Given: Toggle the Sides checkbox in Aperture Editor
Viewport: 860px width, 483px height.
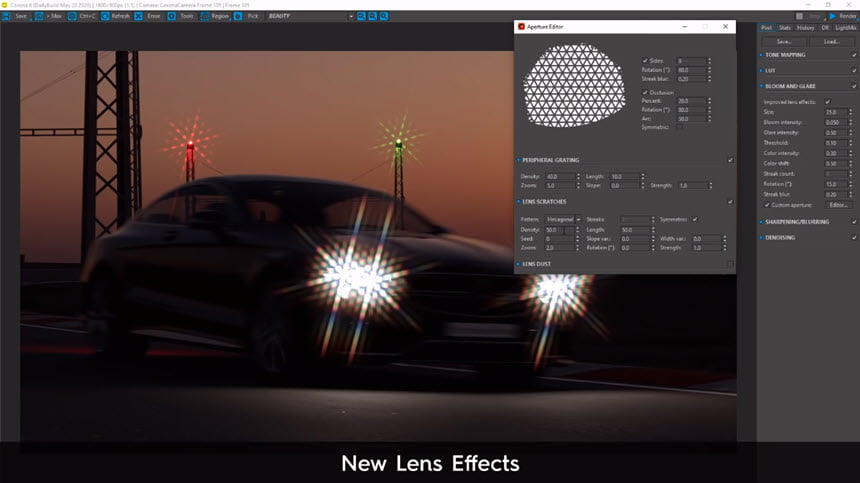Looking at the screenshot, I should click(x=645, y=61).
